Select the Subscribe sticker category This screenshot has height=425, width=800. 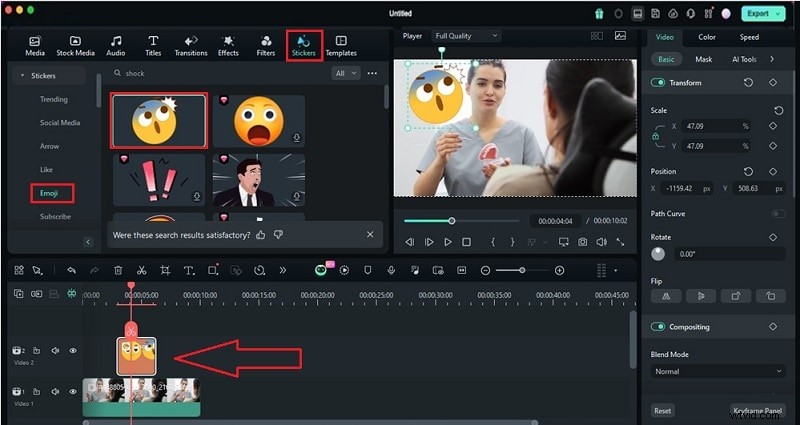point(55,217)
